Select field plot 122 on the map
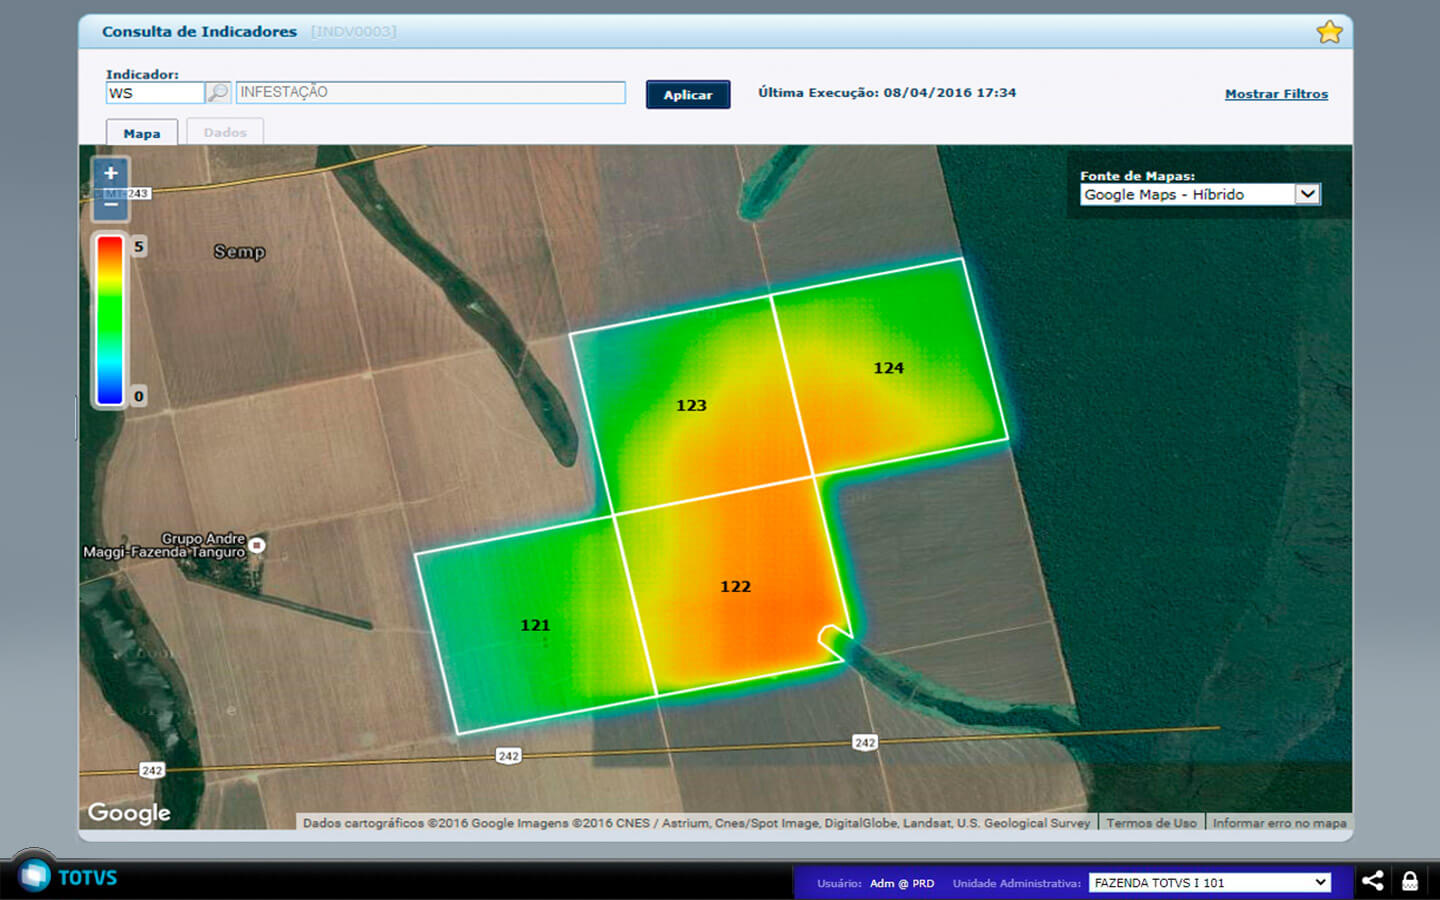Viewport: 1440px width, 900px height. click(x=736, y=587)
